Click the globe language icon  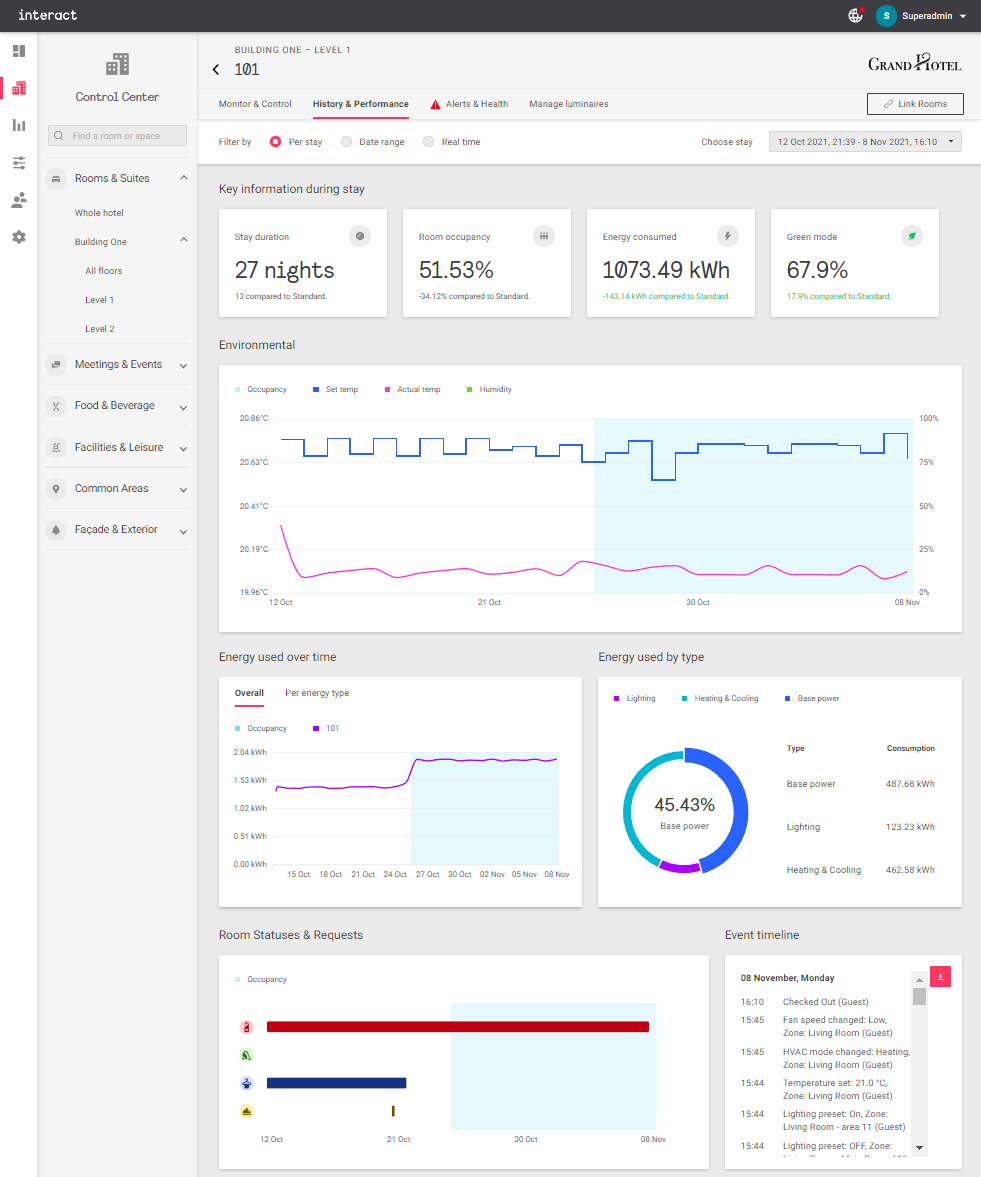point(855,15)
